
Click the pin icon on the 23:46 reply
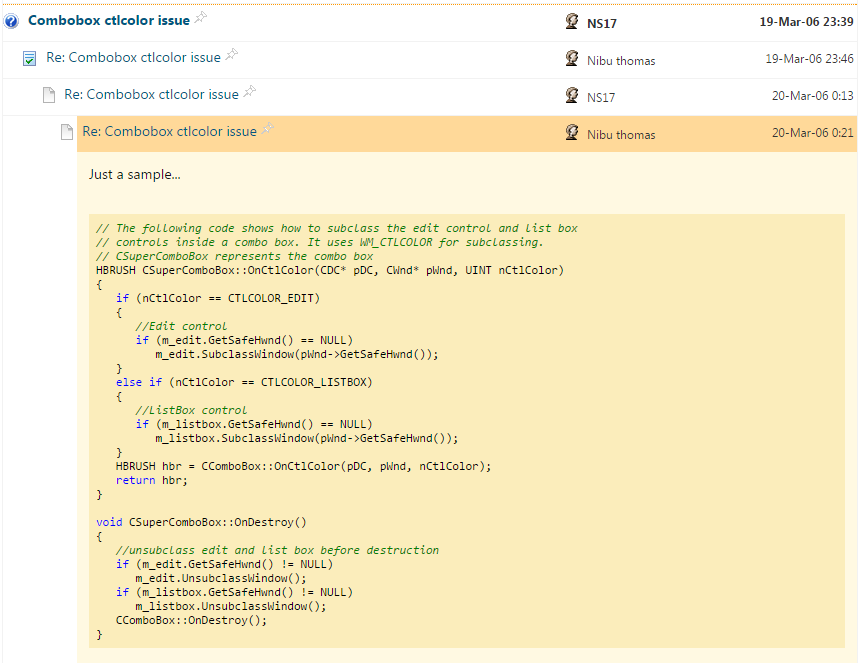[x=232, y=54]
